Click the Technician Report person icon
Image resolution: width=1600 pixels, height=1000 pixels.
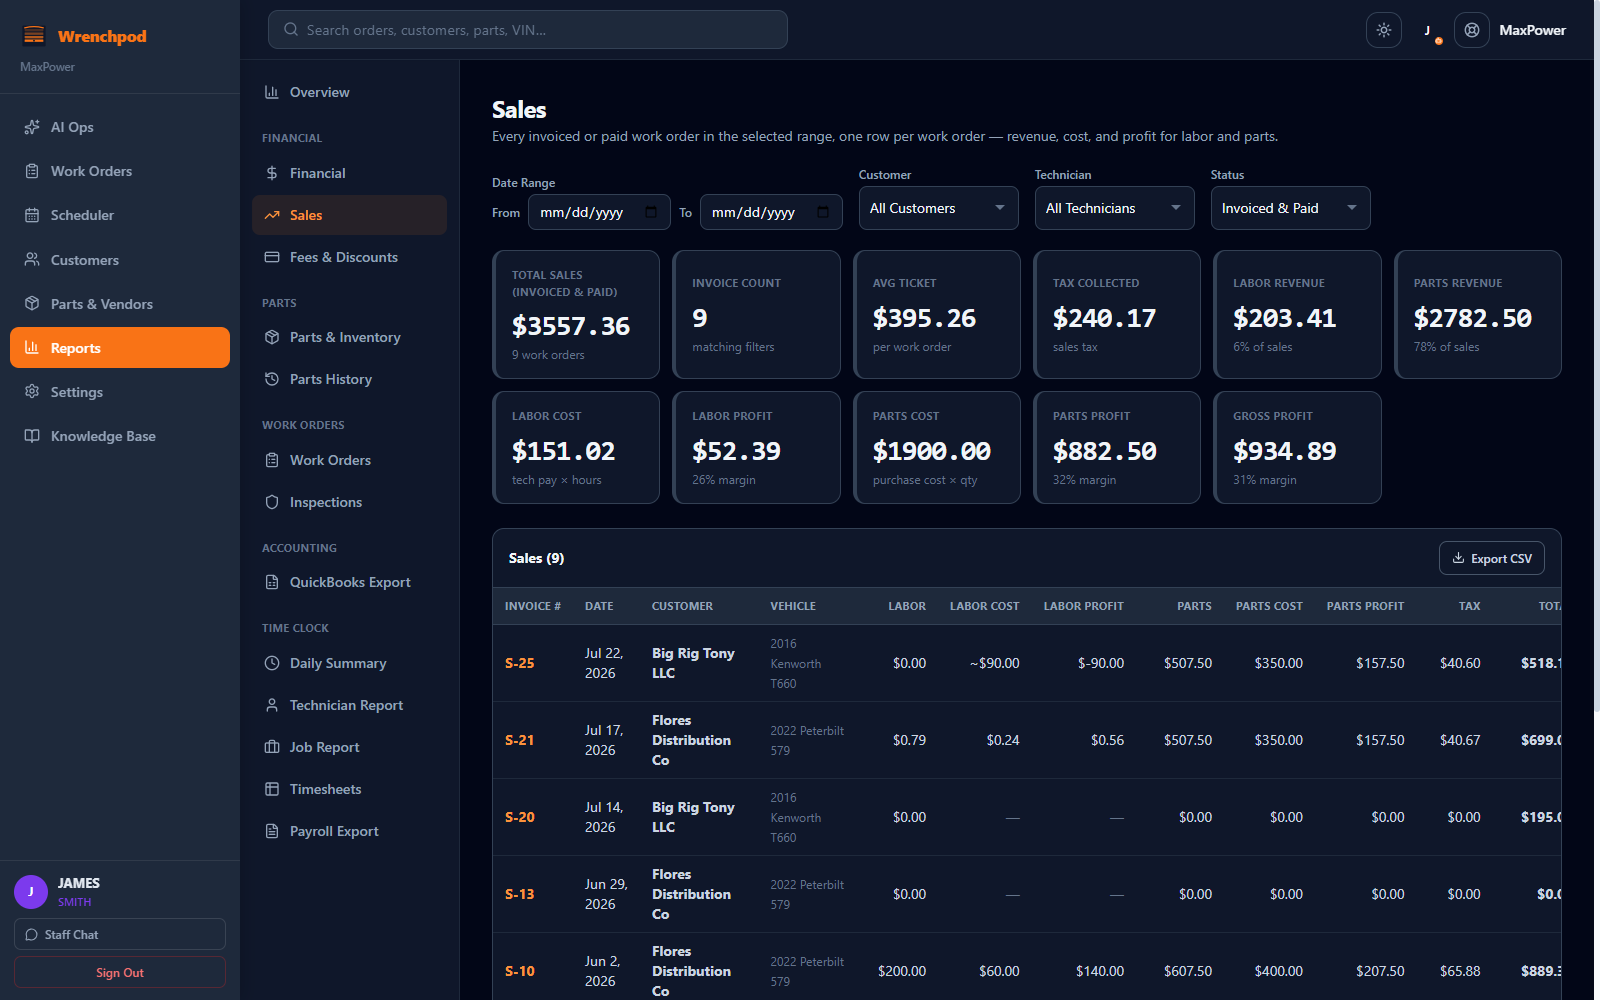click(x=272, y=705)
